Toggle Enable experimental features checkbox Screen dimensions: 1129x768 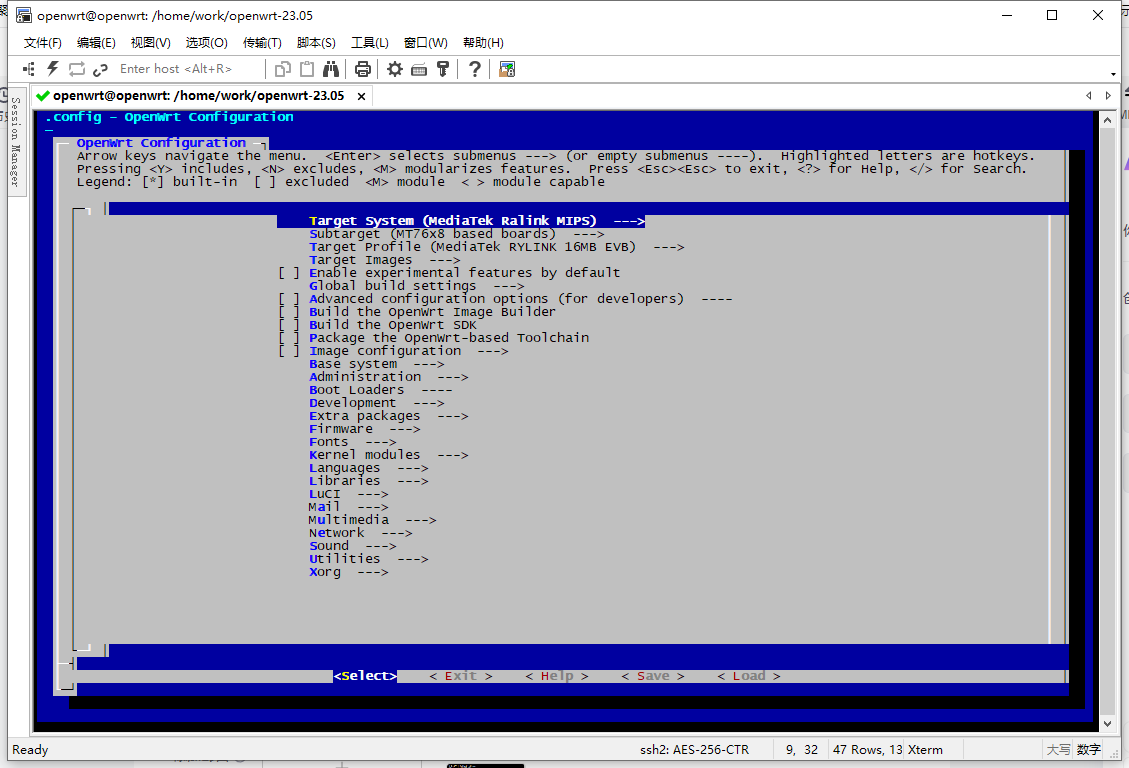pos(289,273)
